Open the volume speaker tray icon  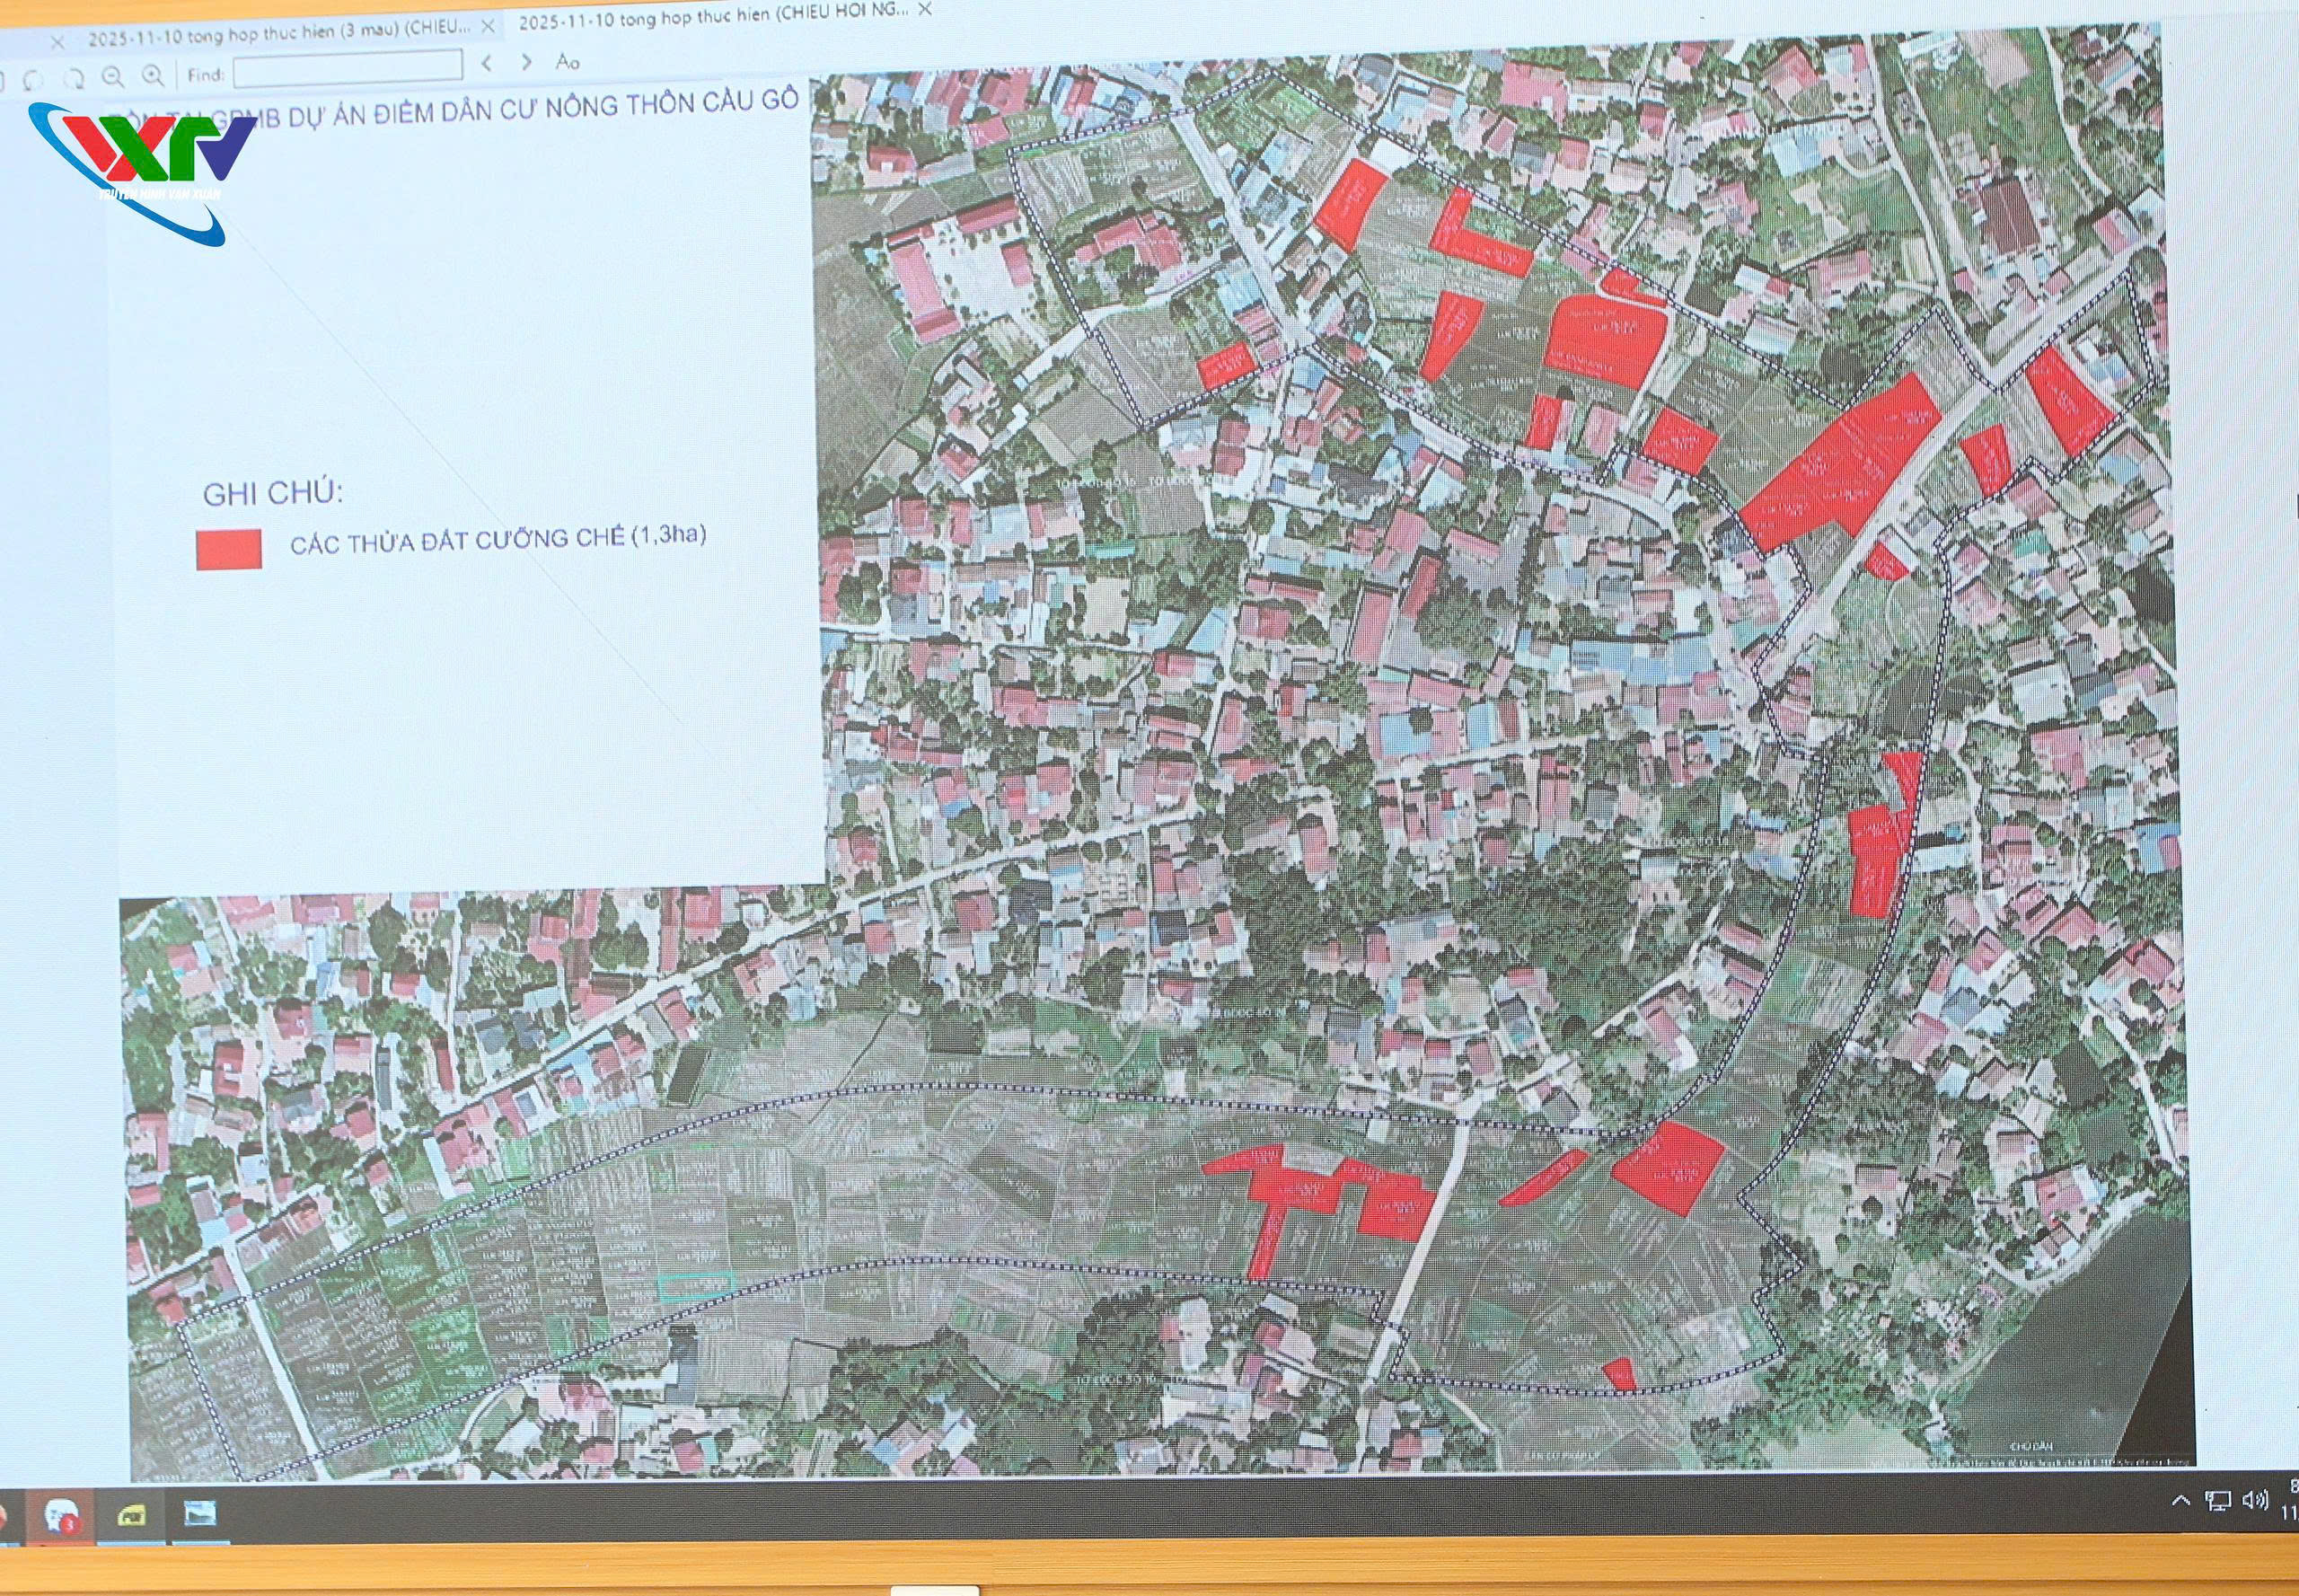(x=2255, y=1500)
